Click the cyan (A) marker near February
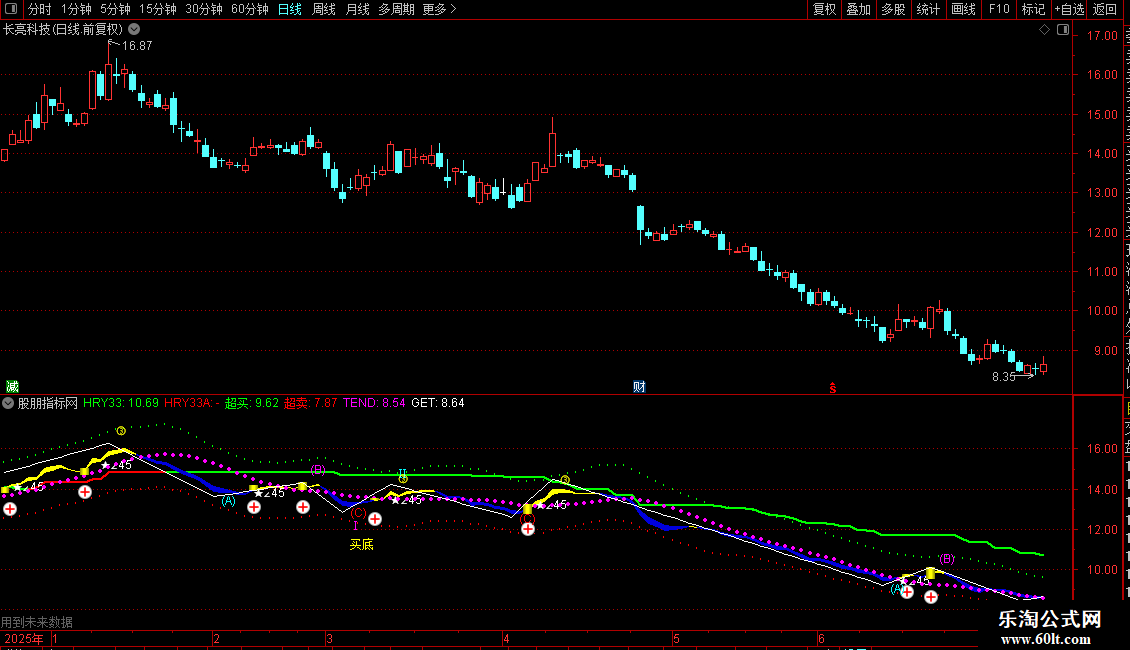The height and width of the screenshot is (650, 1130). click(228, 500)
